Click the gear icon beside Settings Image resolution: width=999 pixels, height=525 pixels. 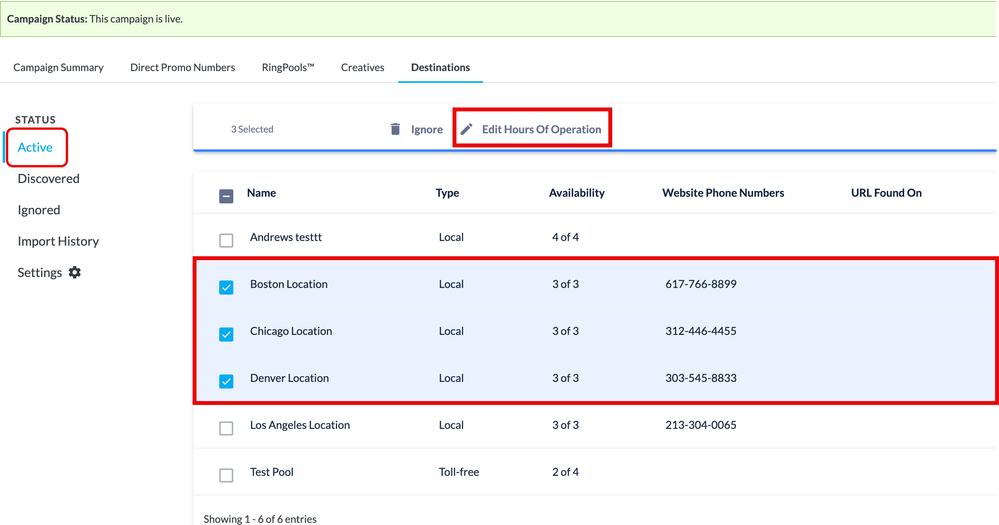coord(75,273)
